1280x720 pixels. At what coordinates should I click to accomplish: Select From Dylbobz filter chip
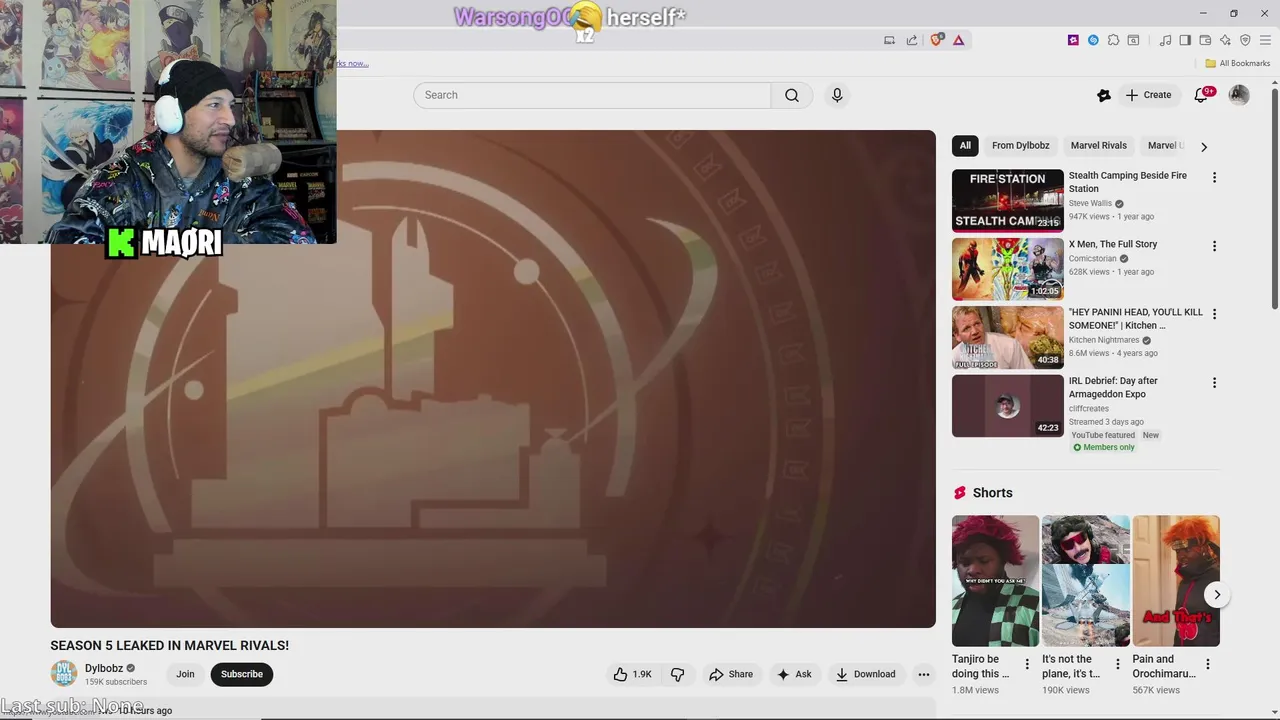(x=1021, y=145)
